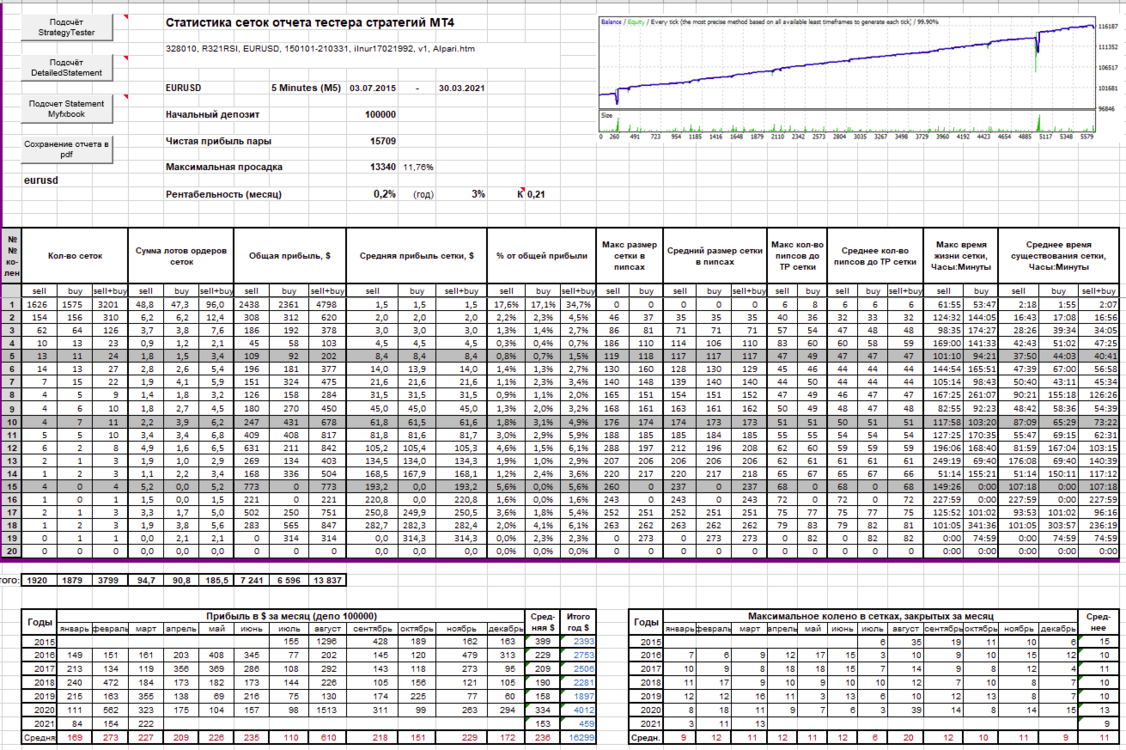Select total profit 4798 in row 1
Image resolution: width=1126 pixels, height=750 pixels.
point(327,305)
